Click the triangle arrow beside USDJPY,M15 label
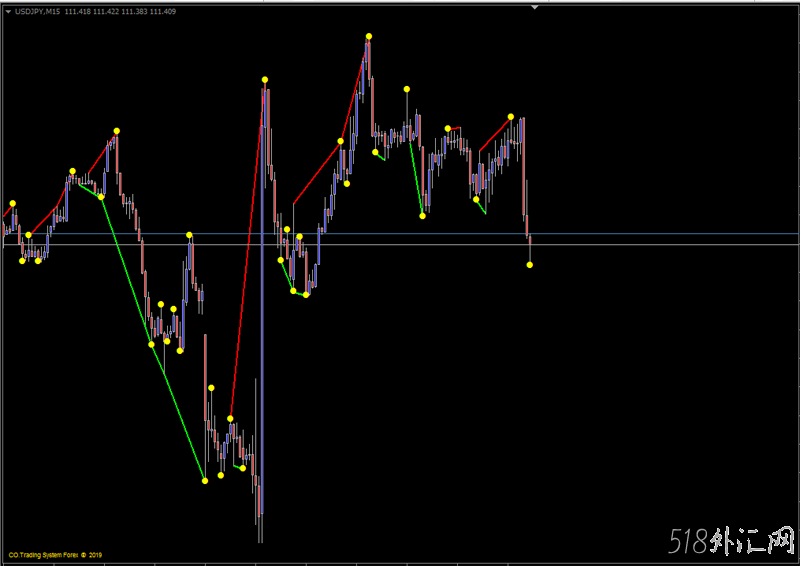 point(8,11)
